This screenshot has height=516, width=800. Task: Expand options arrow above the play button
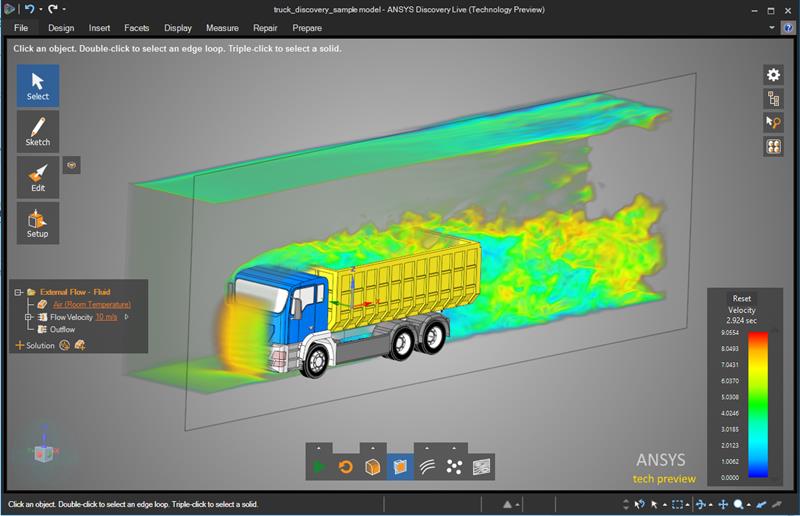(319, 448)
